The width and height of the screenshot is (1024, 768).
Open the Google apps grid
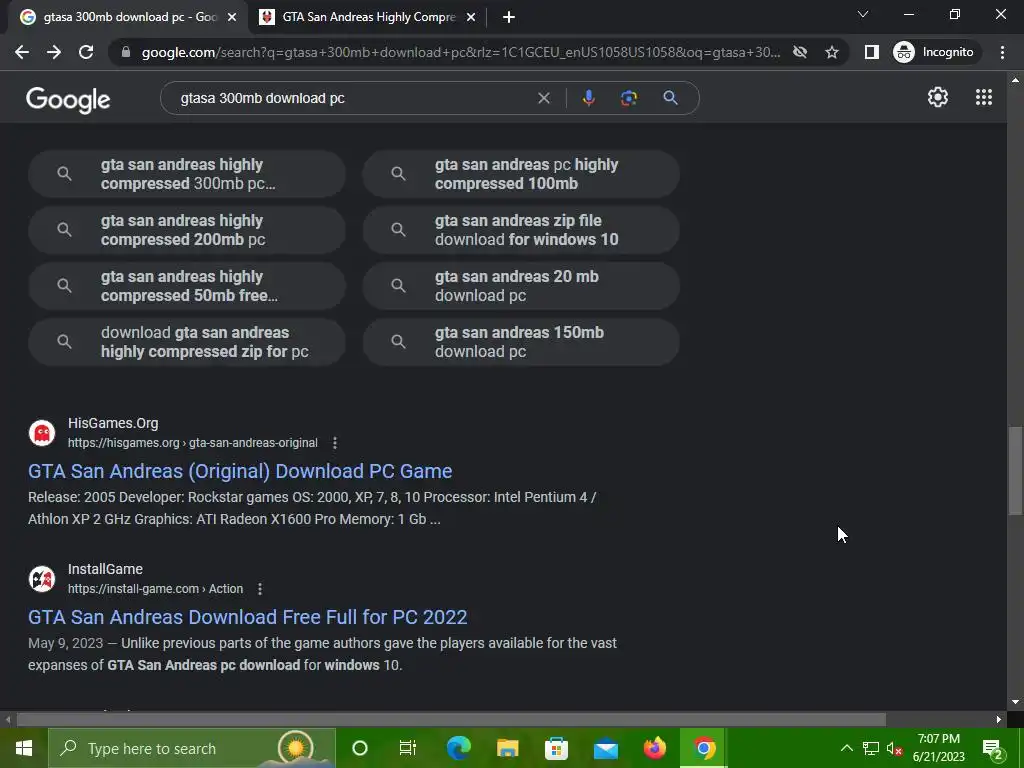click(984, 97)
